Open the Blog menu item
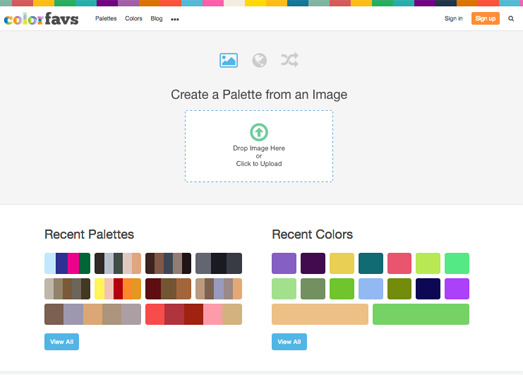Viewport: 523px width, 375px height. coord(156,19)
